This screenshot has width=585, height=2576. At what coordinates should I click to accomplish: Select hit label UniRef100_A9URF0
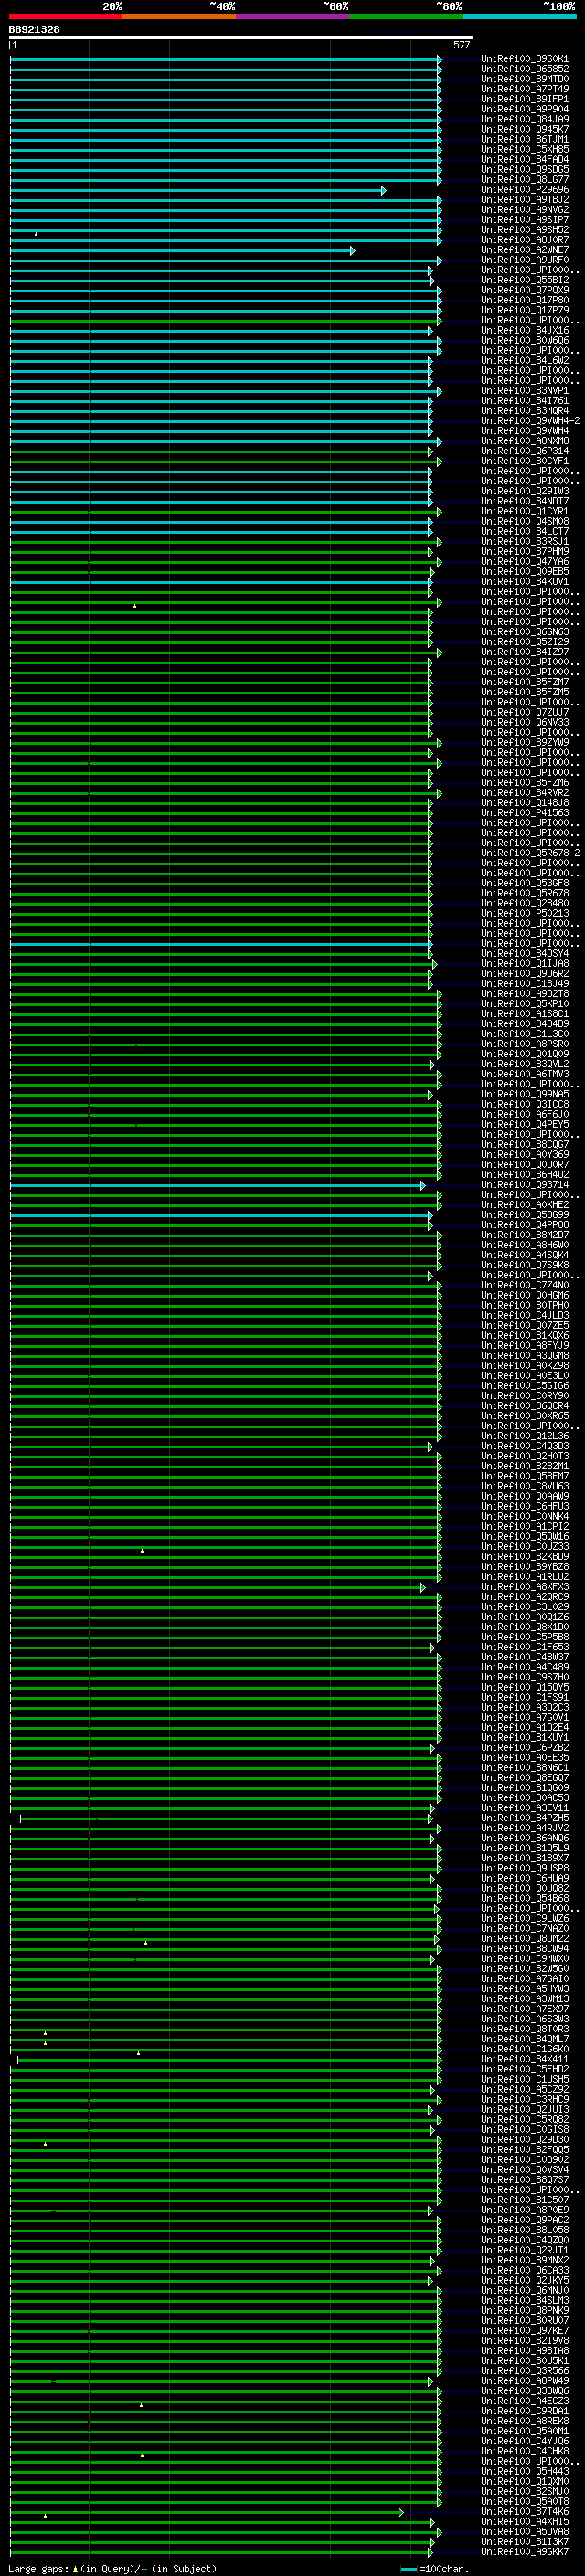click(525, 260)
